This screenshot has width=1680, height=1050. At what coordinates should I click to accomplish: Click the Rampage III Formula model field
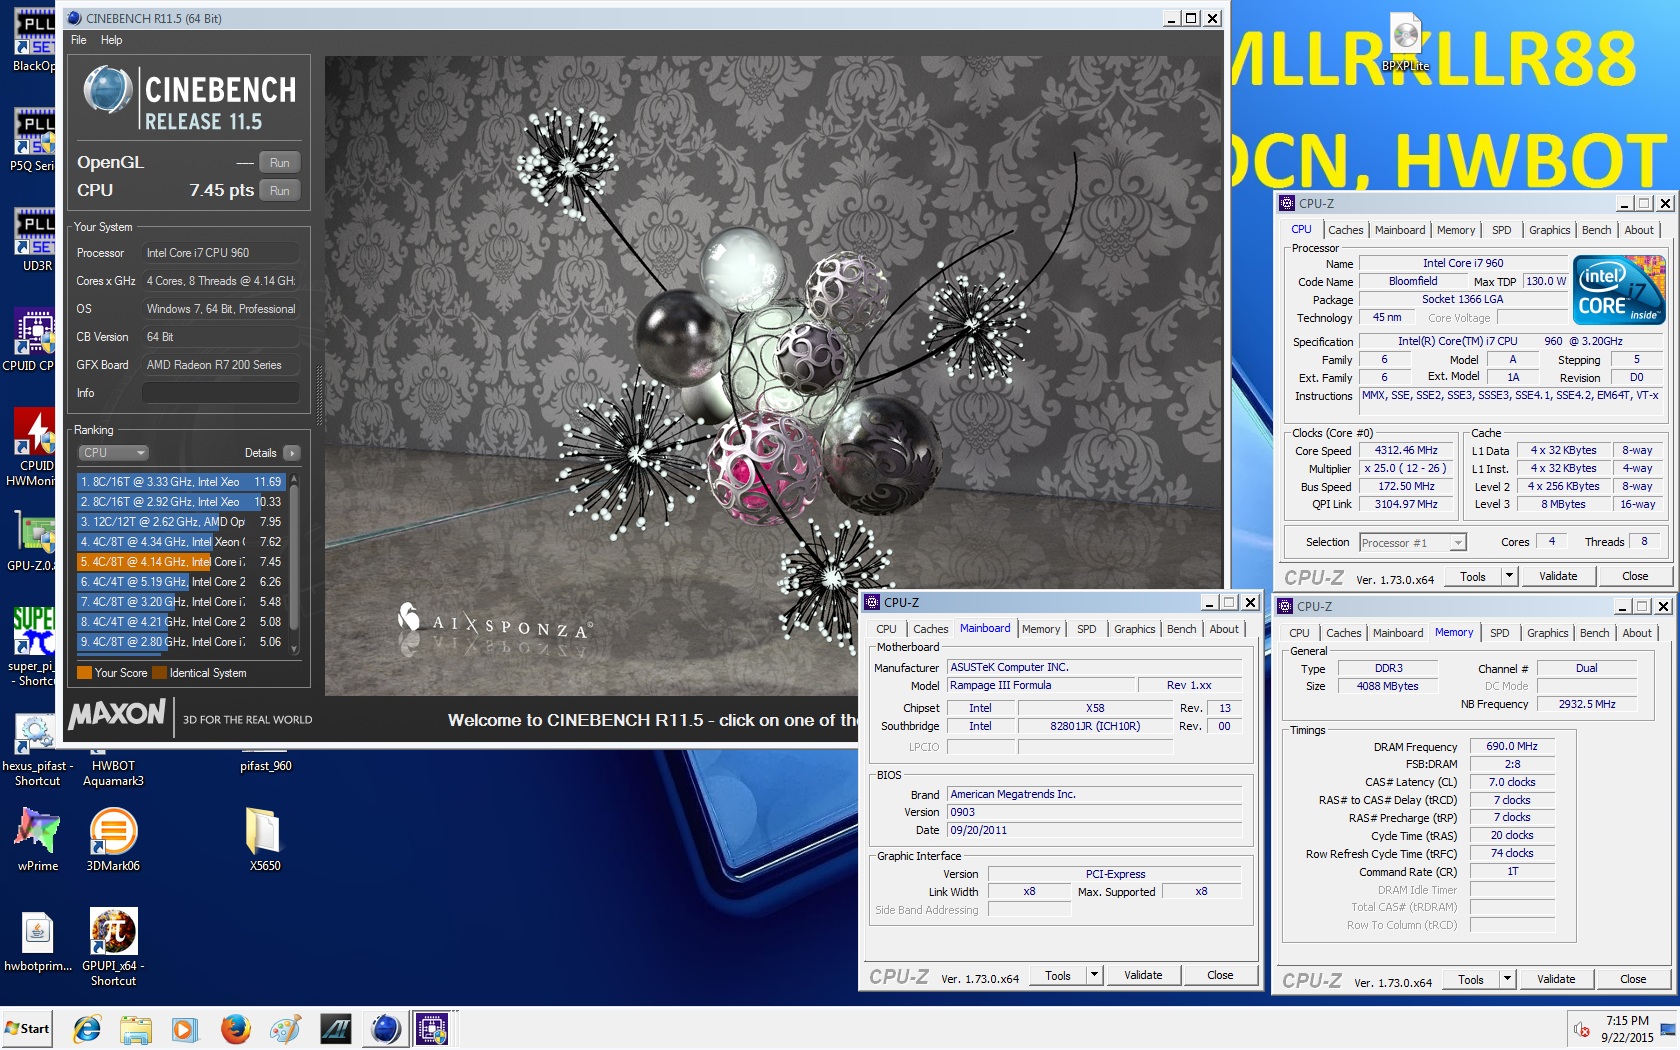(1041, 685)
